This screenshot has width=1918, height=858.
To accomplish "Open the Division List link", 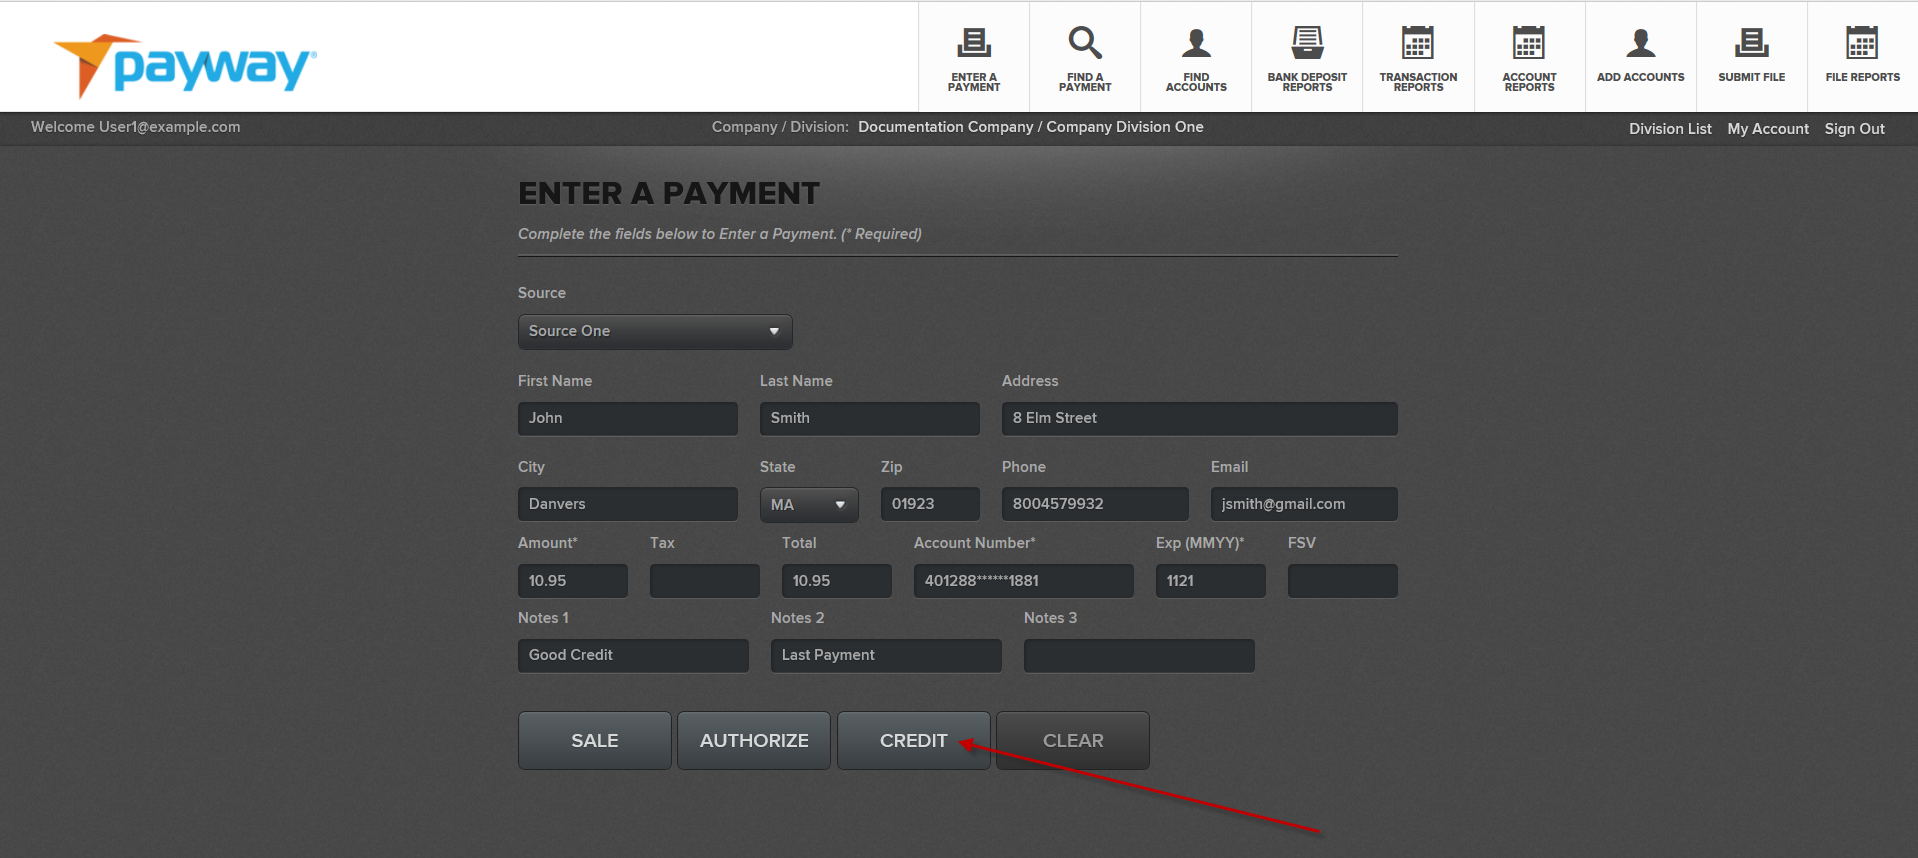I will tap(1669, 129).
